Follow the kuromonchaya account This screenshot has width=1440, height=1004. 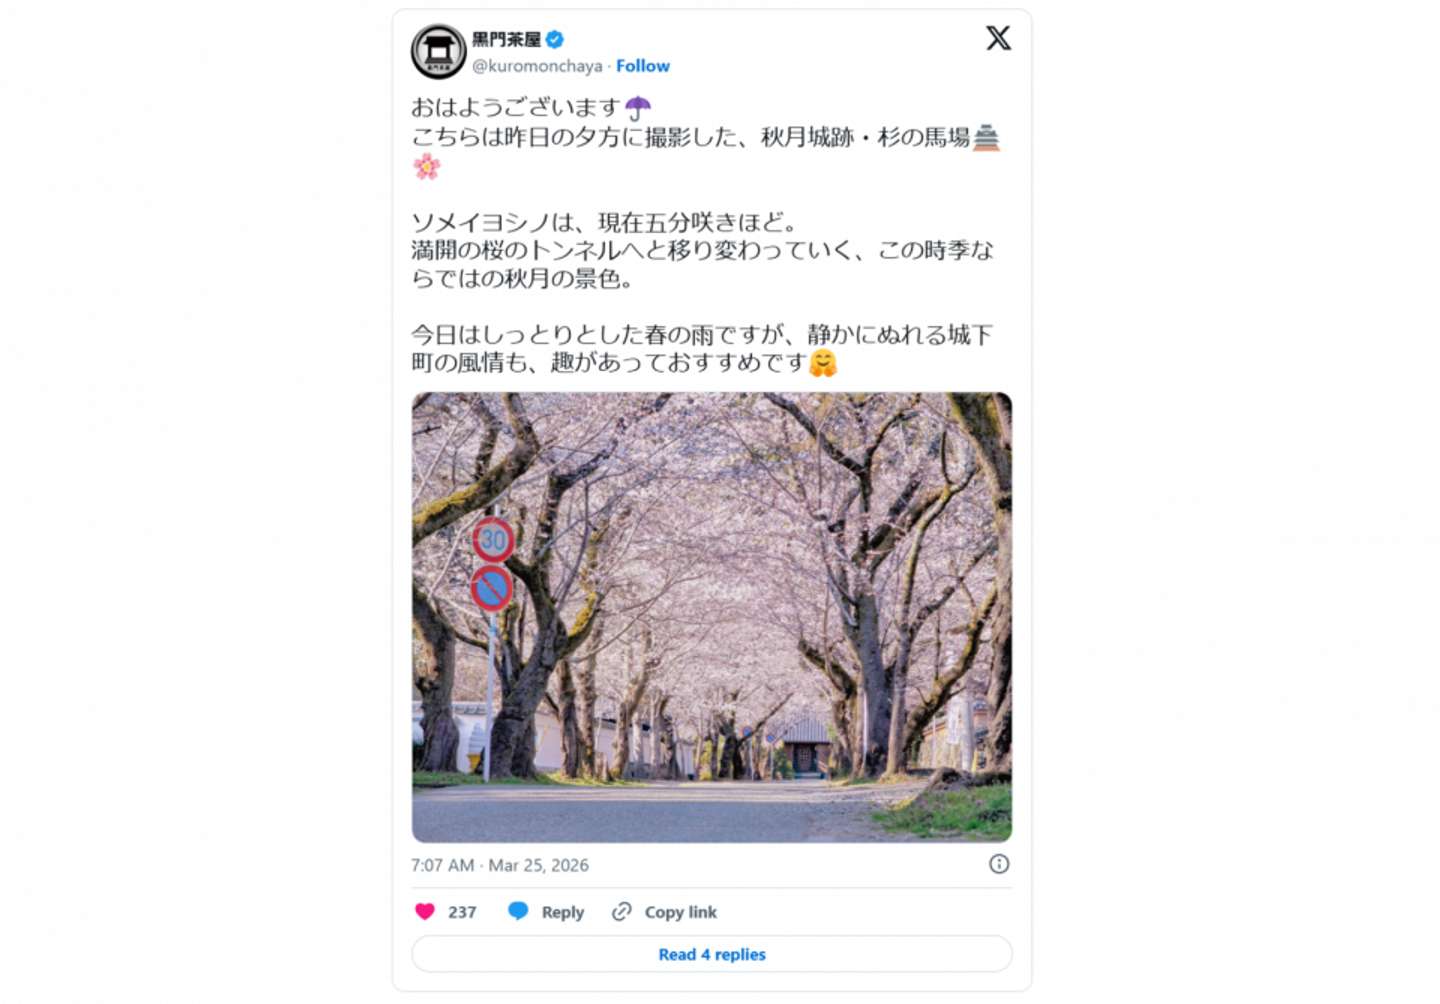[x=642, y=66]
